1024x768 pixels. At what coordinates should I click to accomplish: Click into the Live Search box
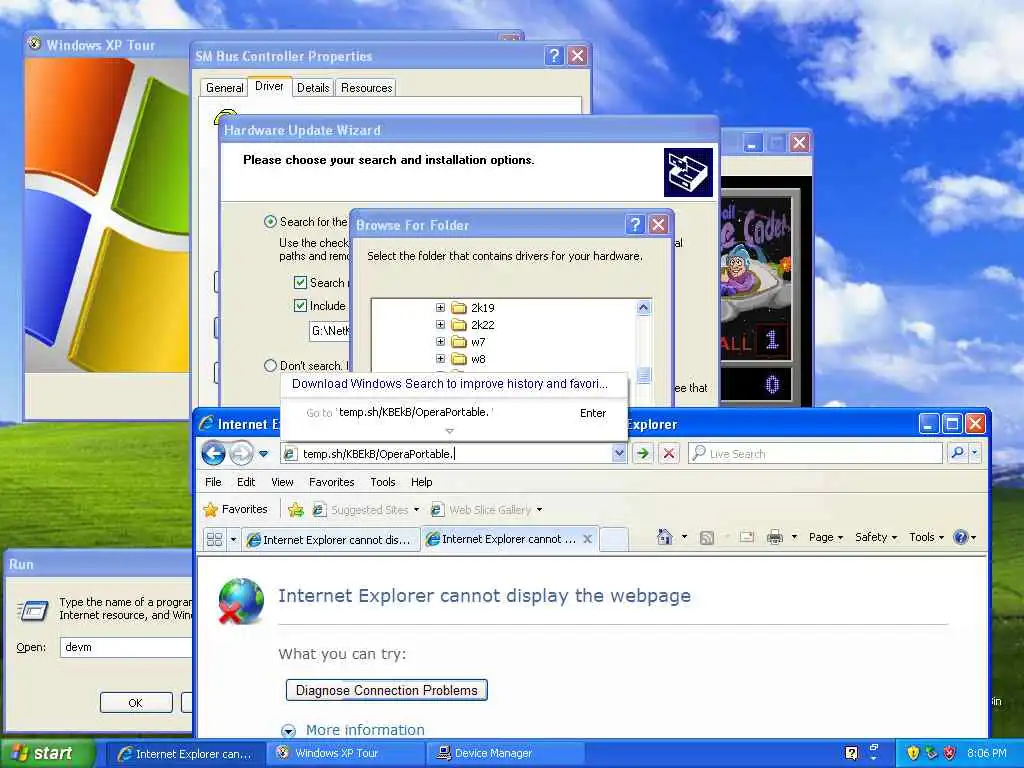coord(816,453)
